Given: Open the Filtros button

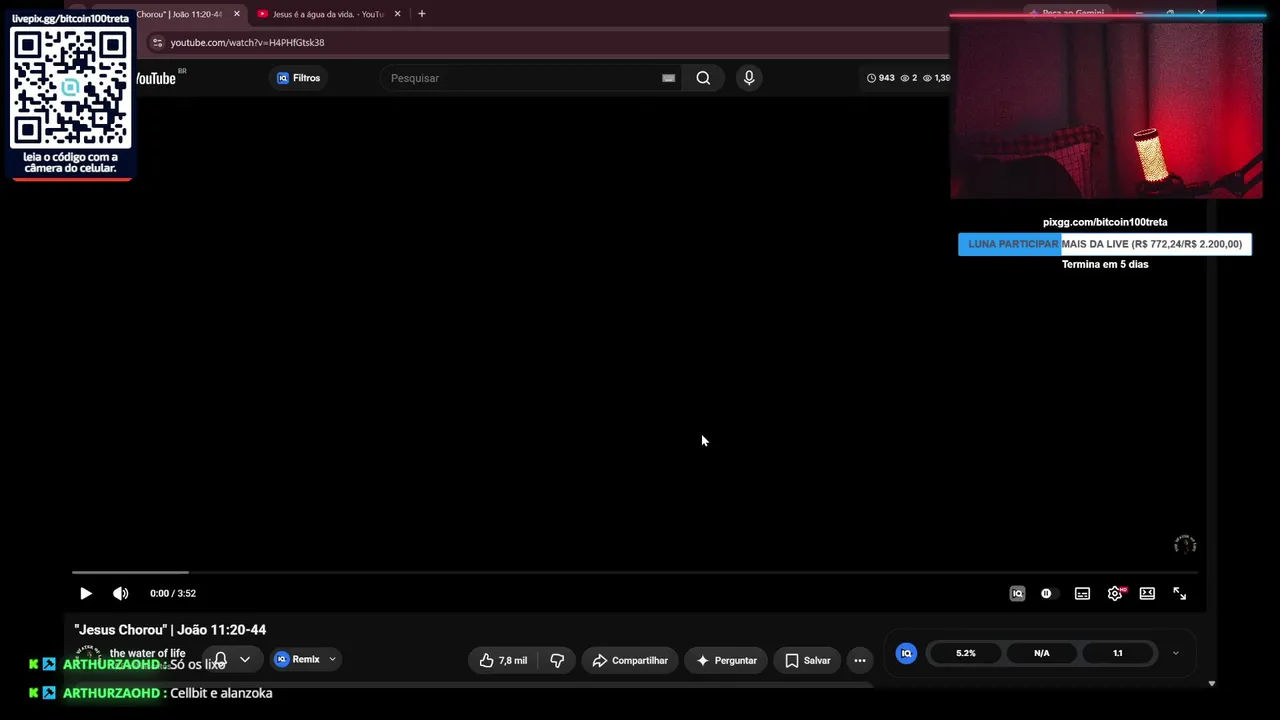Looking at the screenshot, I should tap(298, 78).
